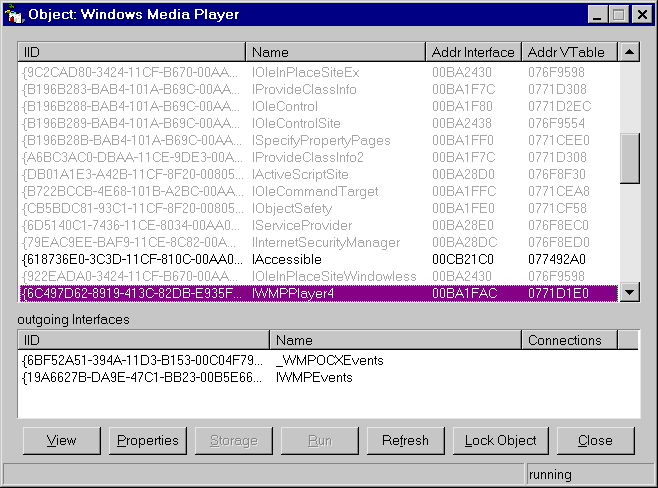Click the outgoing Interfaces Name column header
The image size is (658, 488).
click(x=395, y=340)
